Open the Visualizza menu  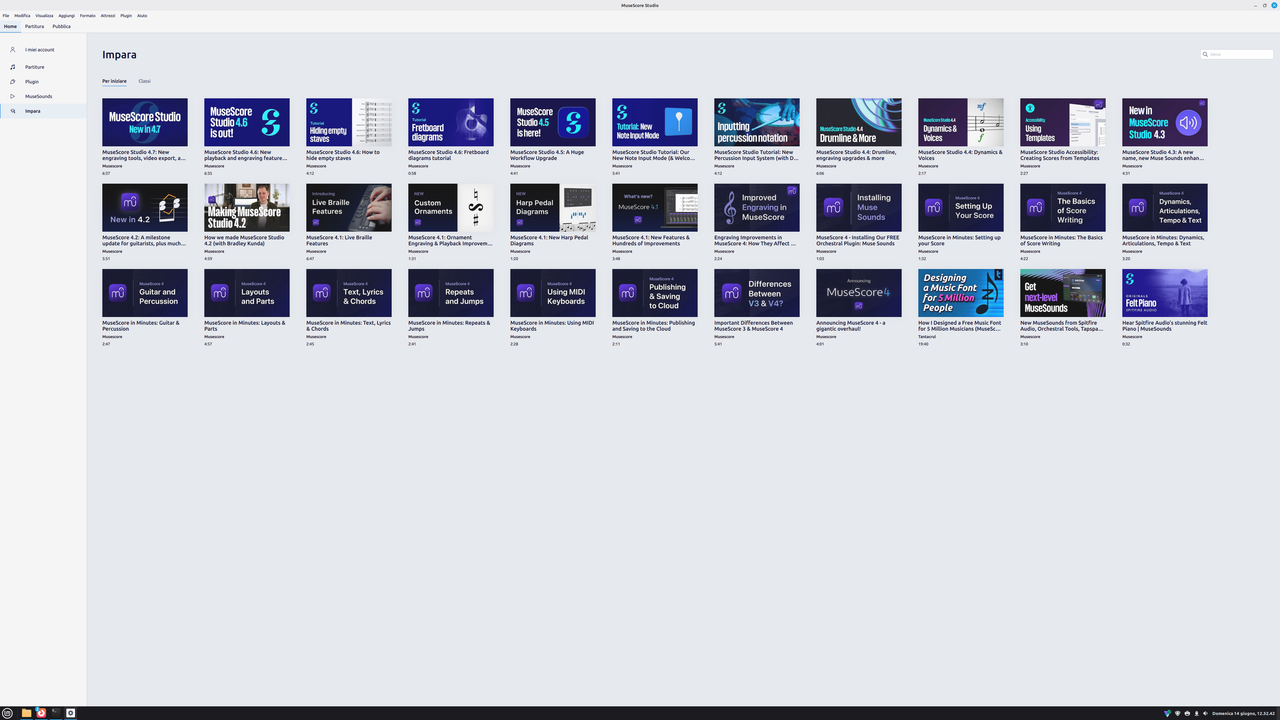pos(44,16)
